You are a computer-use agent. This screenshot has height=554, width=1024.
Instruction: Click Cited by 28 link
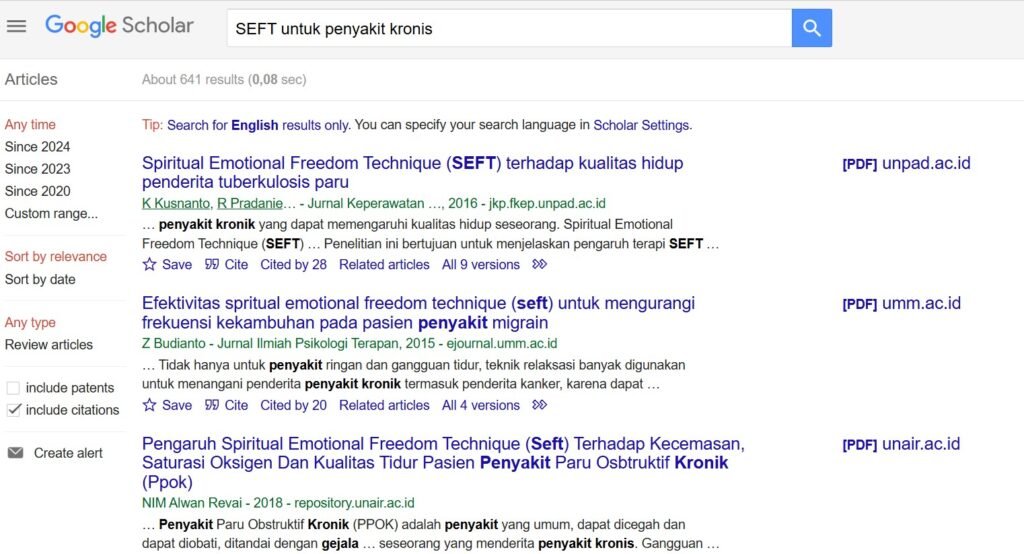tap(293, 265)
